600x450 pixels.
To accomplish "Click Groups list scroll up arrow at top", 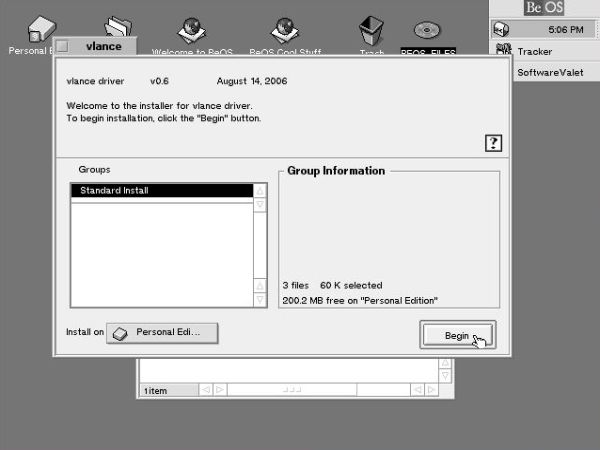I will (260, 191).
